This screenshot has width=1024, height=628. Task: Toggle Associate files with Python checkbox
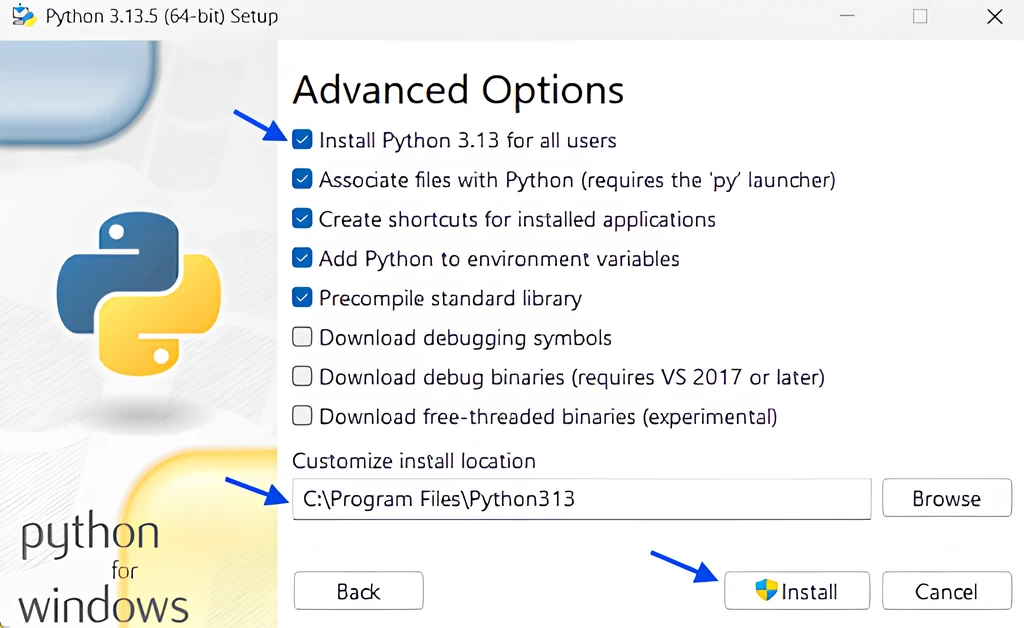(302, 180)
